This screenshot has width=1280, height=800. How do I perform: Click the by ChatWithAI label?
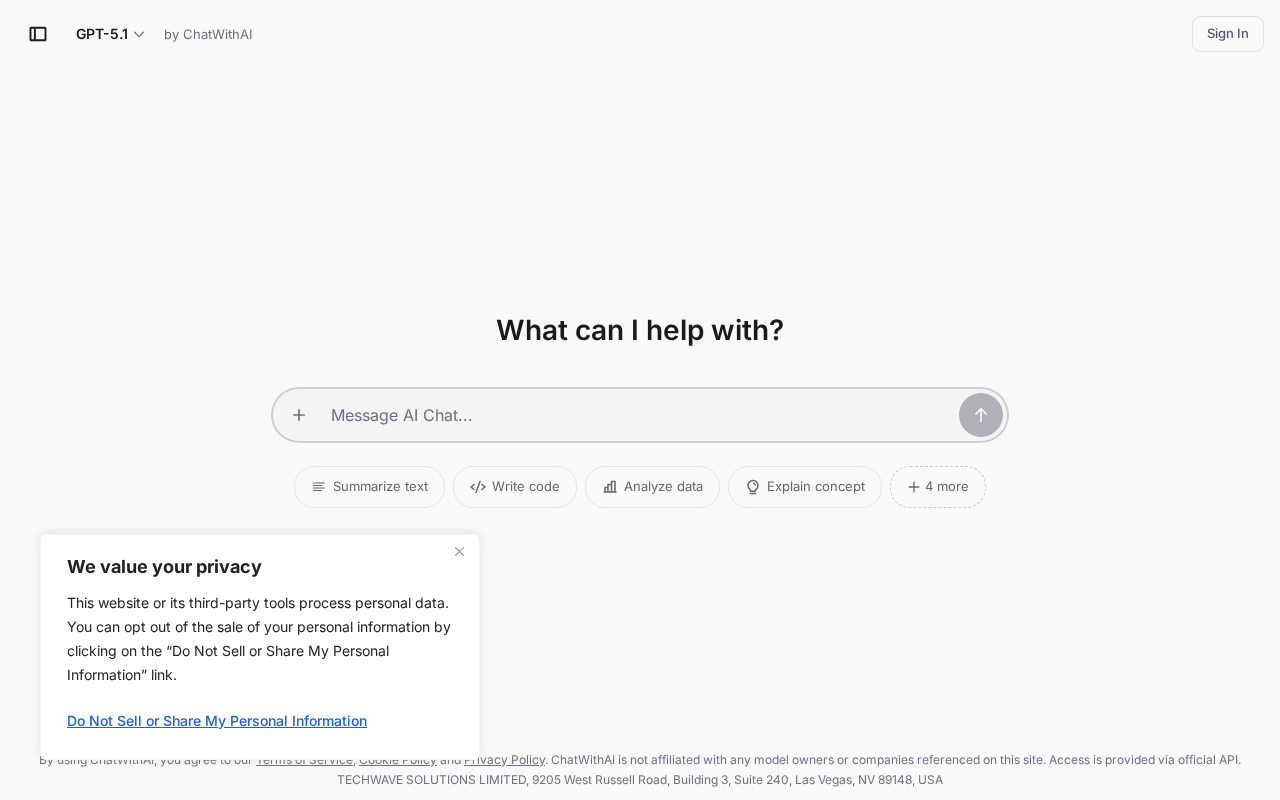pos(208,34)
